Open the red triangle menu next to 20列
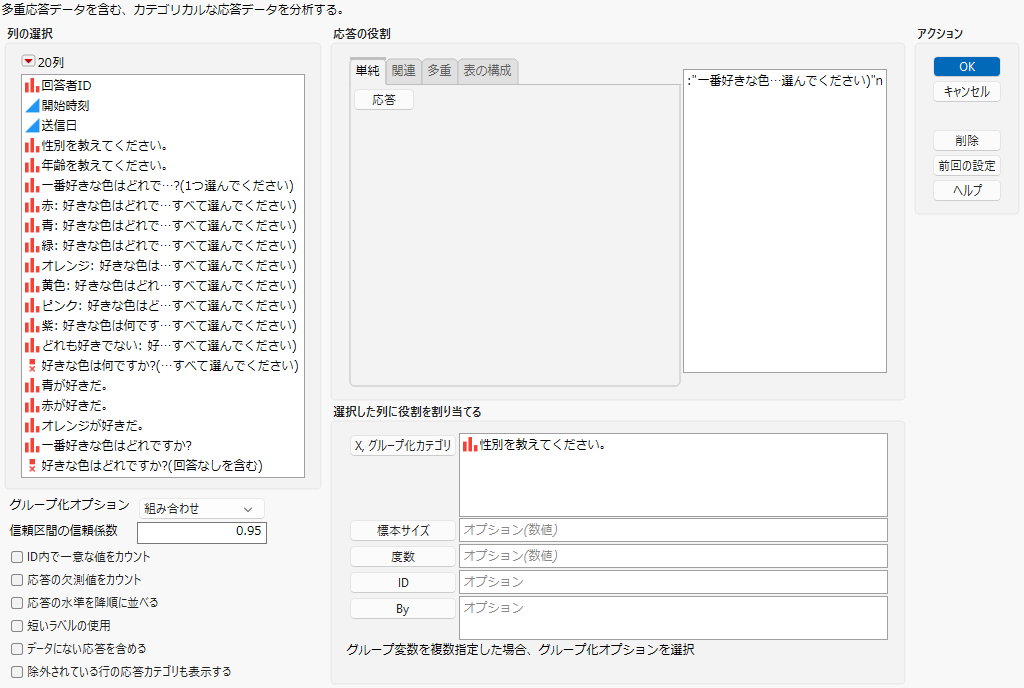 coord(28,61)
